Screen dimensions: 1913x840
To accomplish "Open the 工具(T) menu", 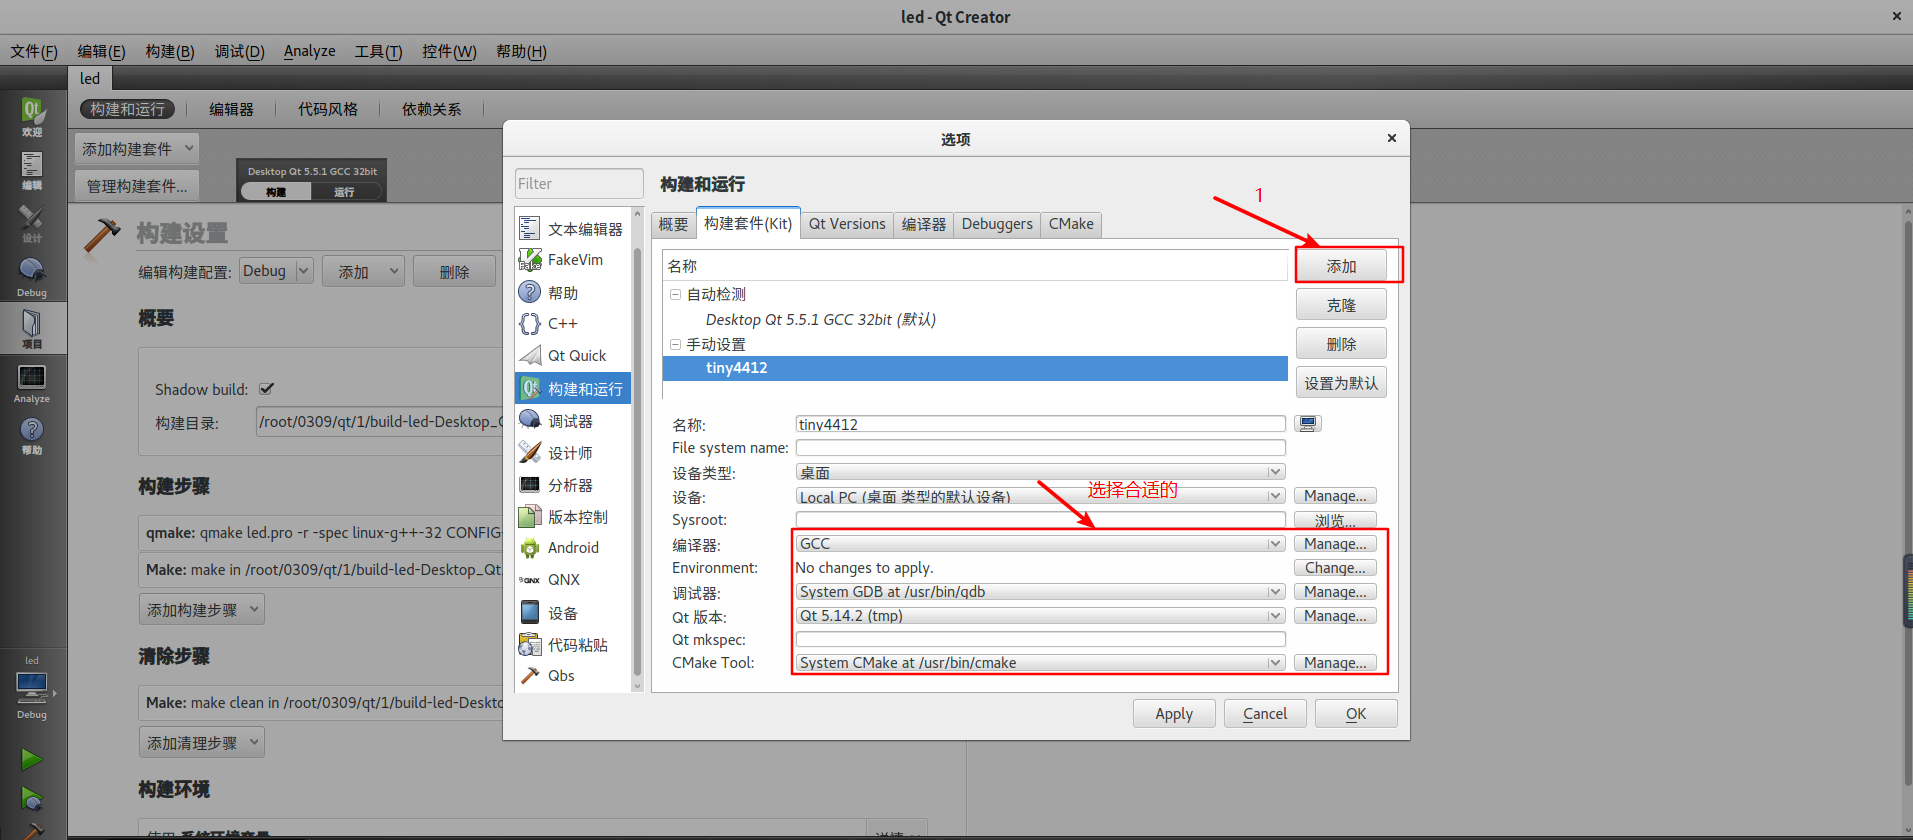I will click(x=378, y=51).
